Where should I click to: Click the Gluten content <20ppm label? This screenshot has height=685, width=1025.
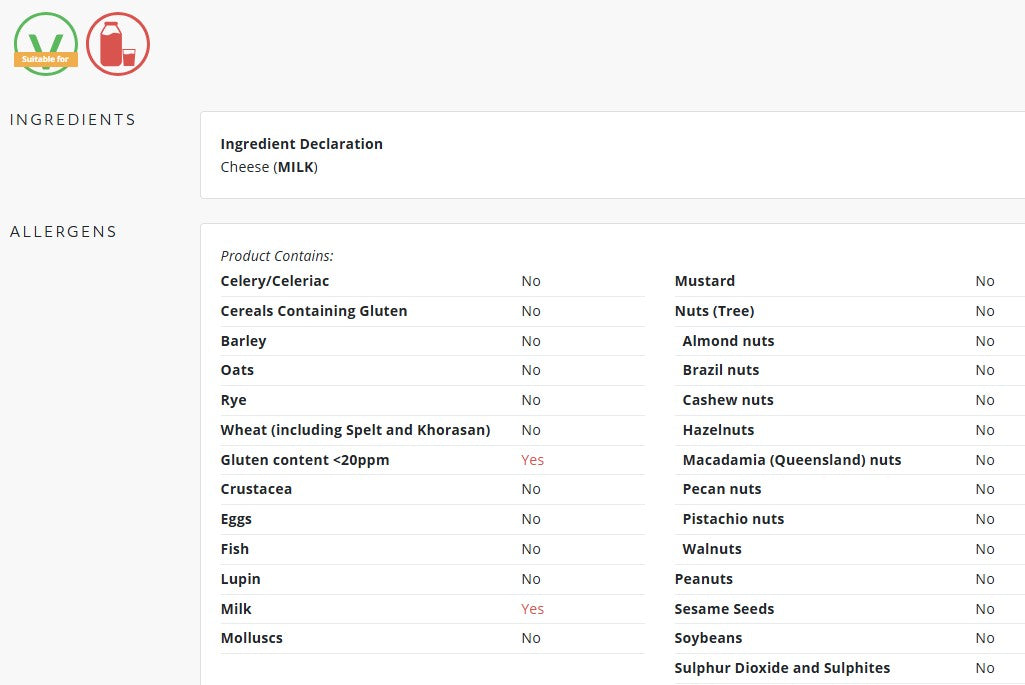305,460
